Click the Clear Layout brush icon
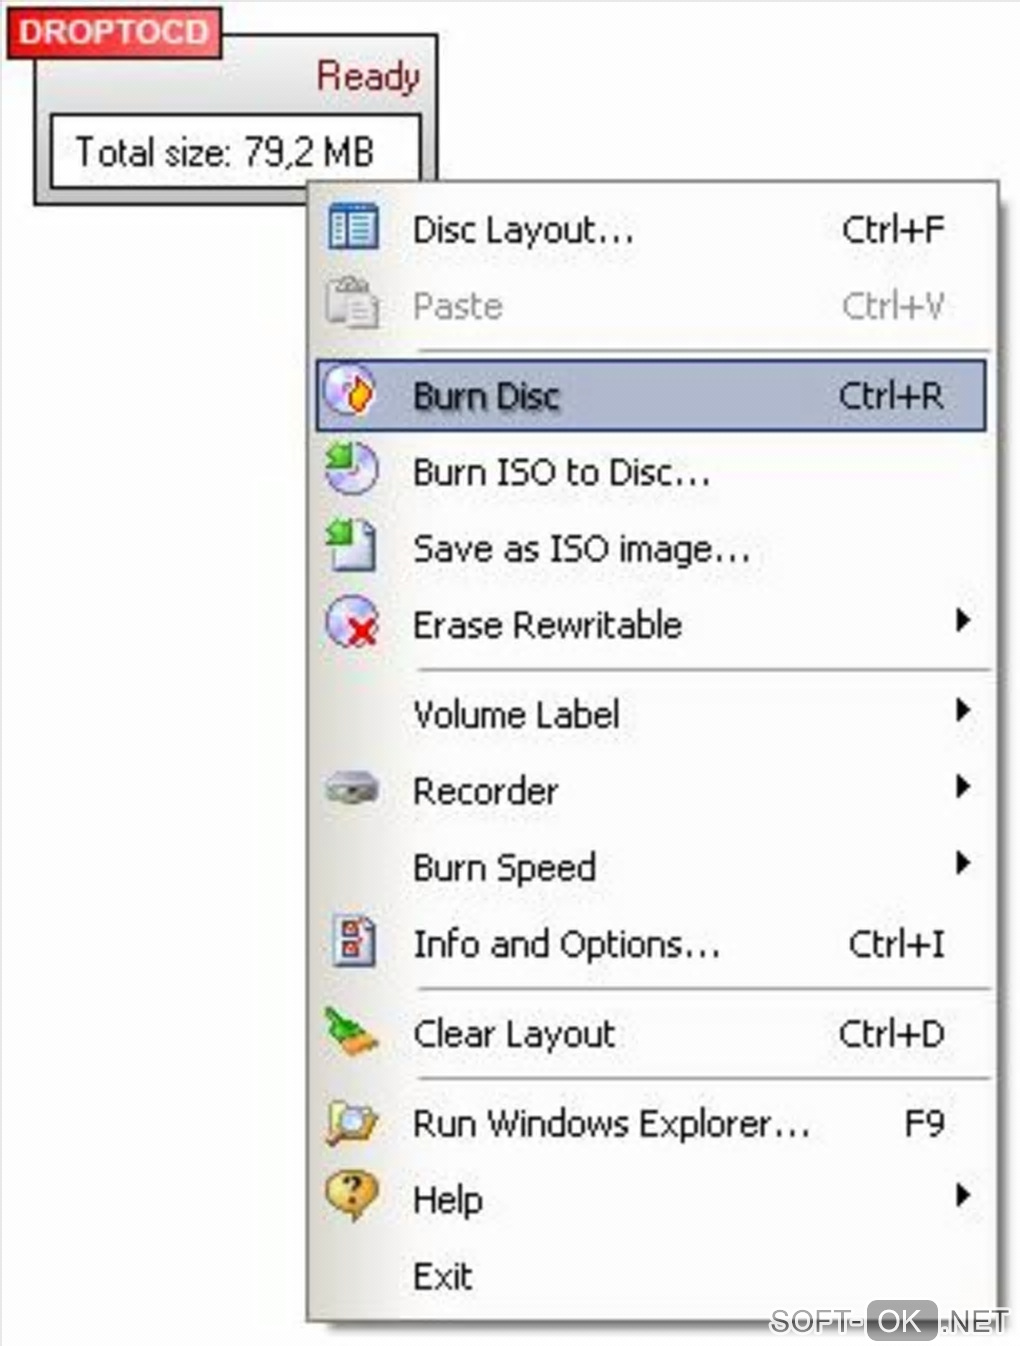Viewport: 1020px width, 1346px height. click(x=351, y=1031)
